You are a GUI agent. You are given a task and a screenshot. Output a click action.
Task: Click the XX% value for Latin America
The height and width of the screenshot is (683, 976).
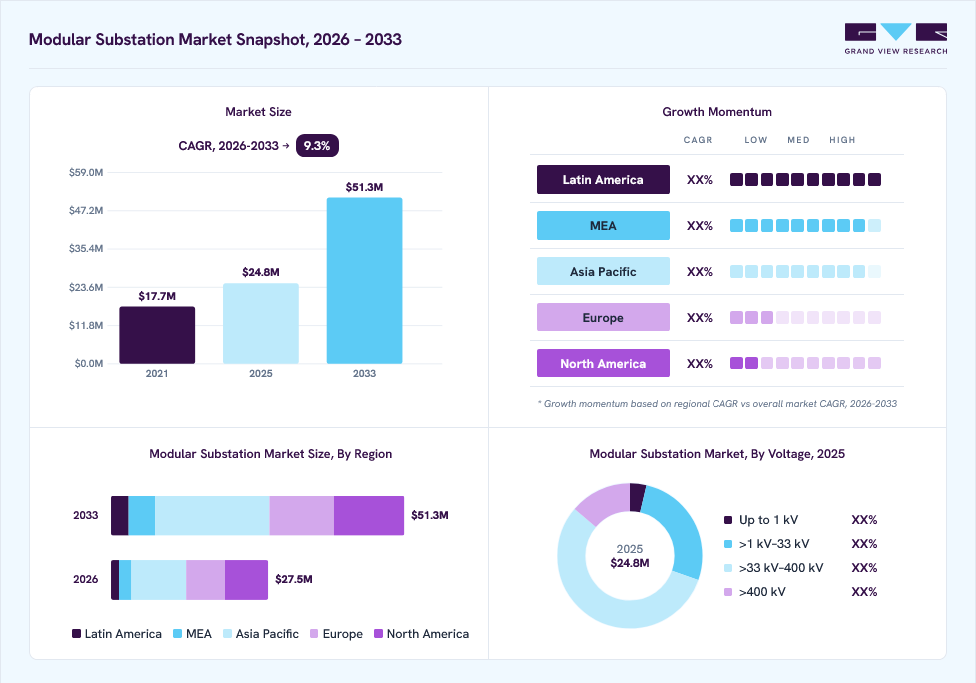coord(700,179)
